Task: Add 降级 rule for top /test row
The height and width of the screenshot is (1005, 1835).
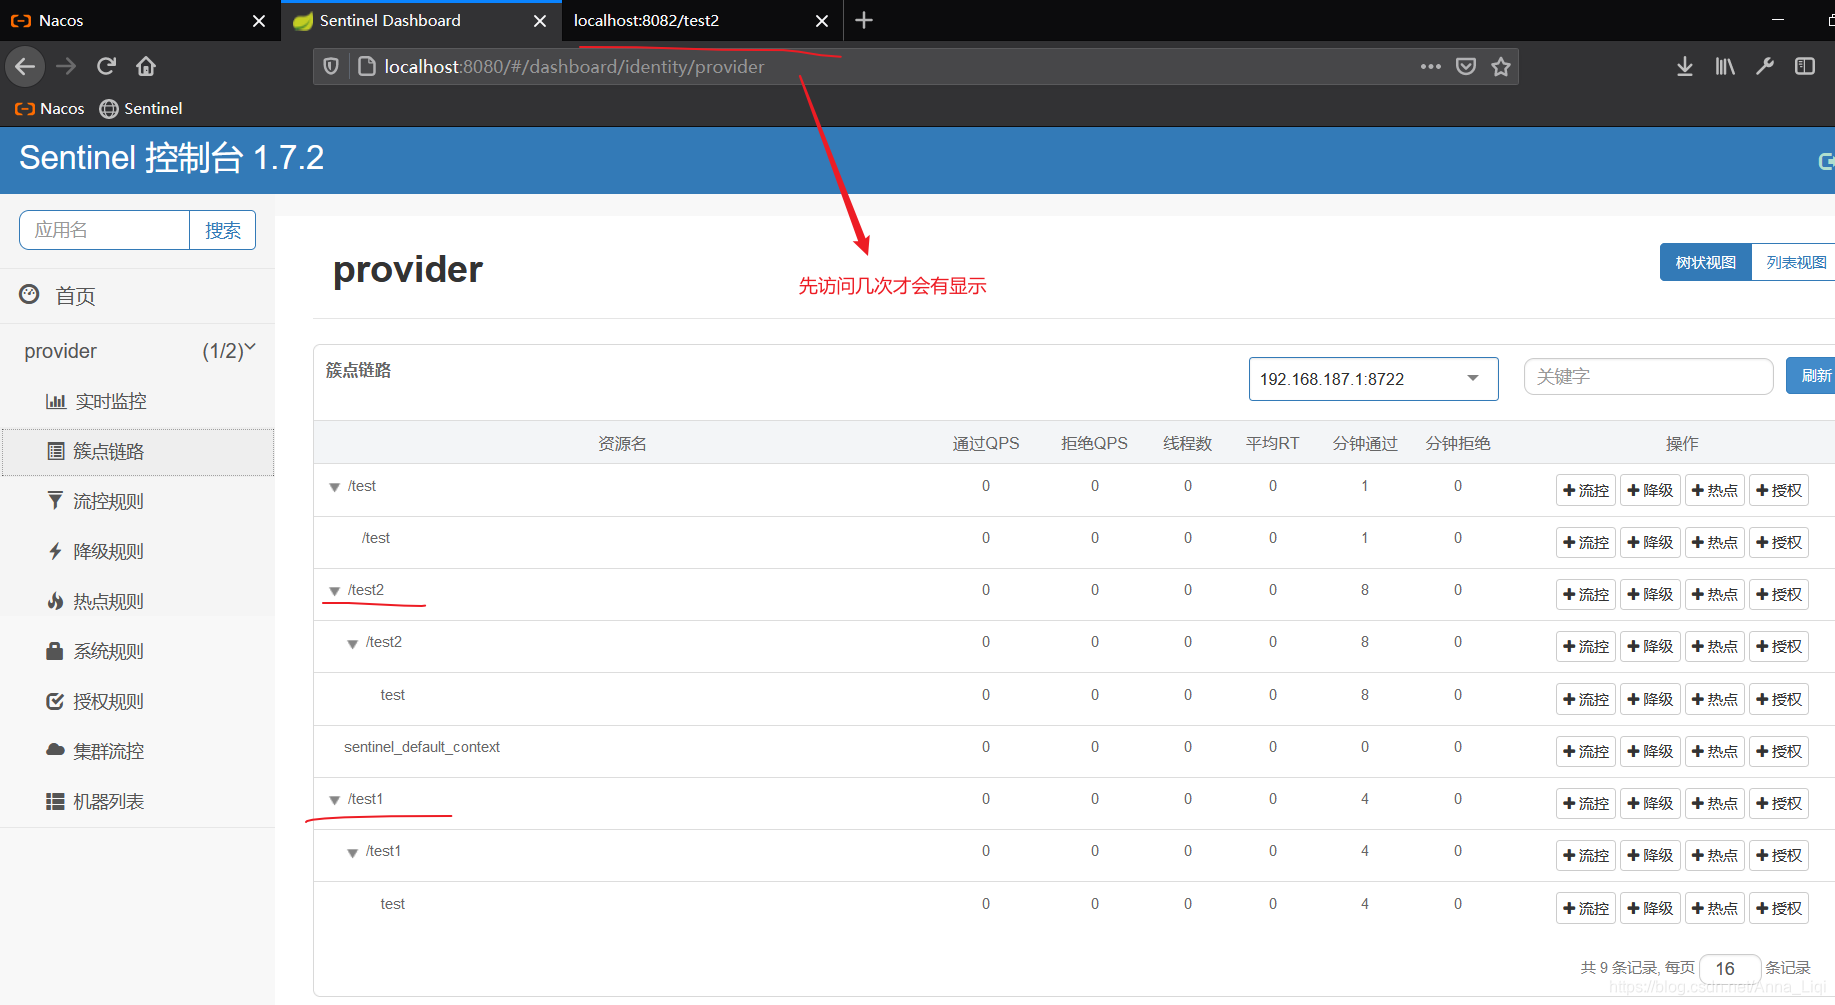Action: [x=1650, y=490]
